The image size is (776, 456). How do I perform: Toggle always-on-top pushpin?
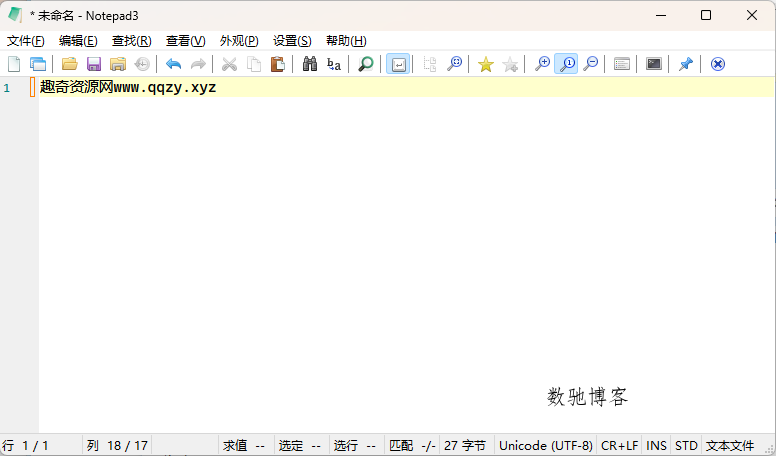[x=685, y=64]
